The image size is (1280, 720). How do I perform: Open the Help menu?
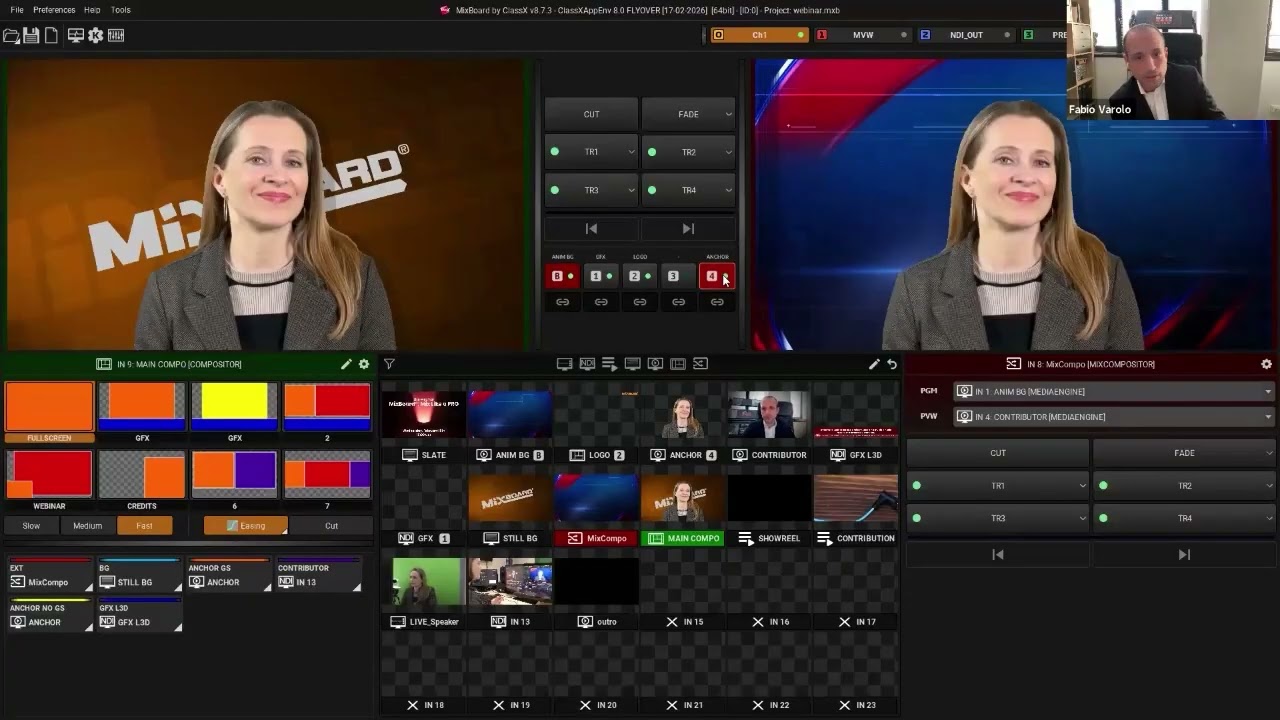pos(92,10)
